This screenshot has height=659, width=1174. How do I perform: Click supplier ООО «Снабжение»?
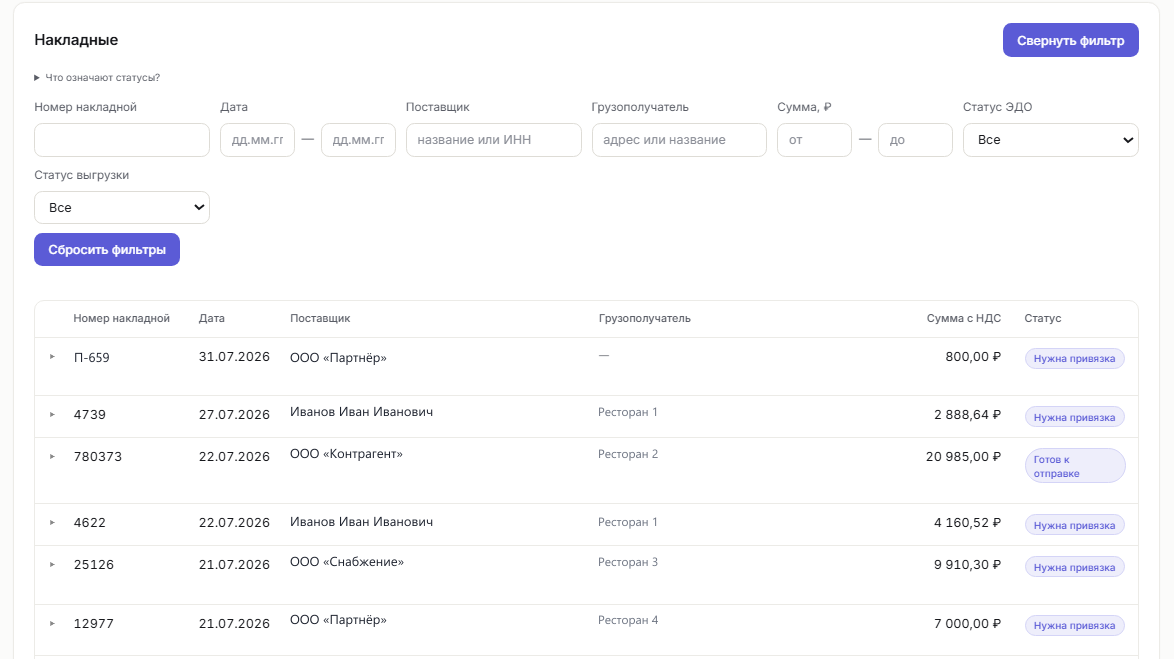[x=347, y=562]
